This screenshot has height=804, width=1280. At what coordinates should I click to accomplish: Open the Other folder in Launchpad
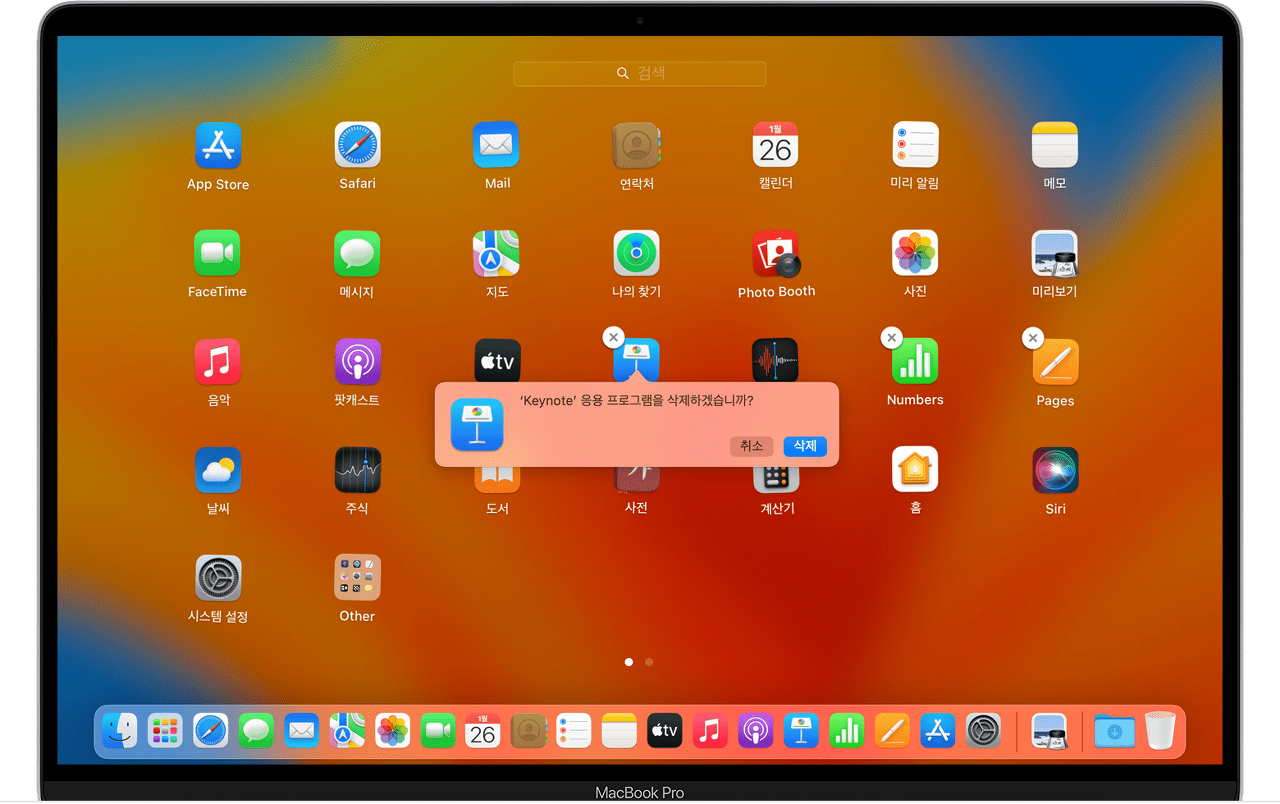[x=357, y=578]
